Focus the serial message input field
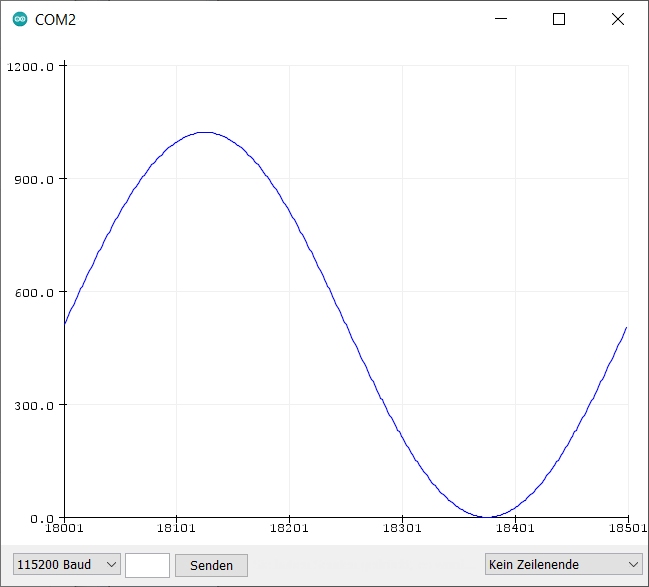Image resolution: width=649 pixels, height=587 pixels. coord(147,565)
